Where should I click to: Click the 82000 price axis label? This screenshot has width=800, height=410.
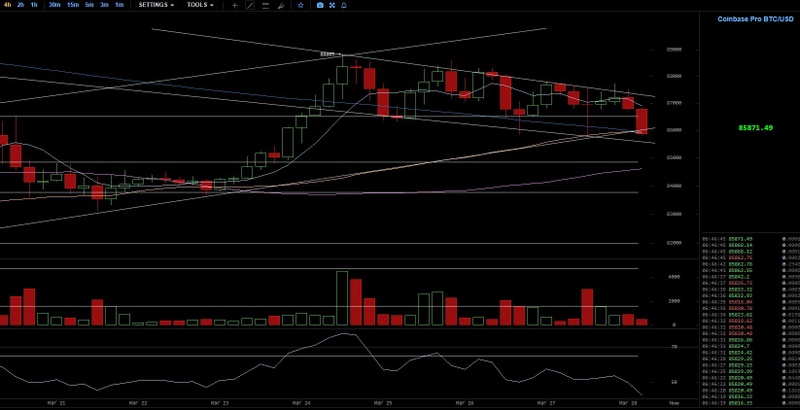point(674,243)
